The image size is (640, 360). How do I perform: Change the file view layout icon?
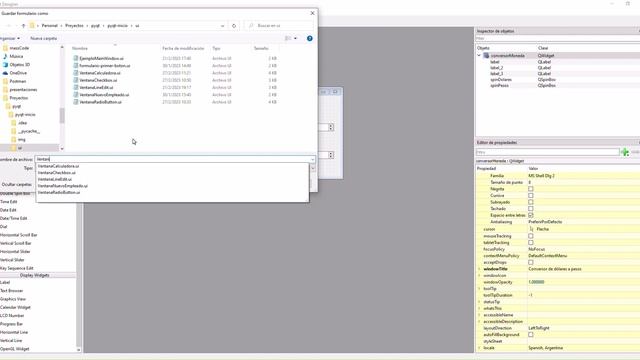click(288, 38)
